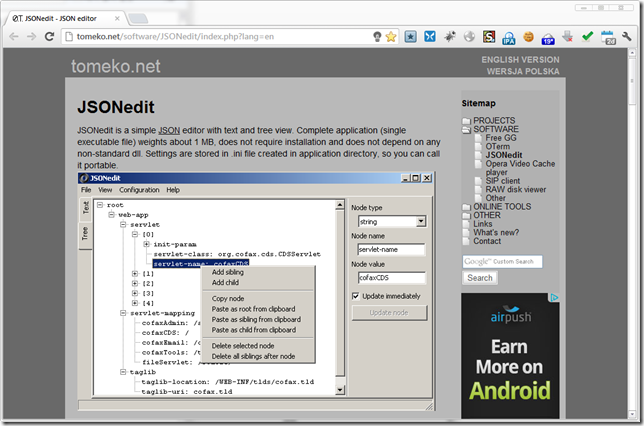Click the bug extension icon
Viewport: 644px width, 426px height.
[450, 37]
